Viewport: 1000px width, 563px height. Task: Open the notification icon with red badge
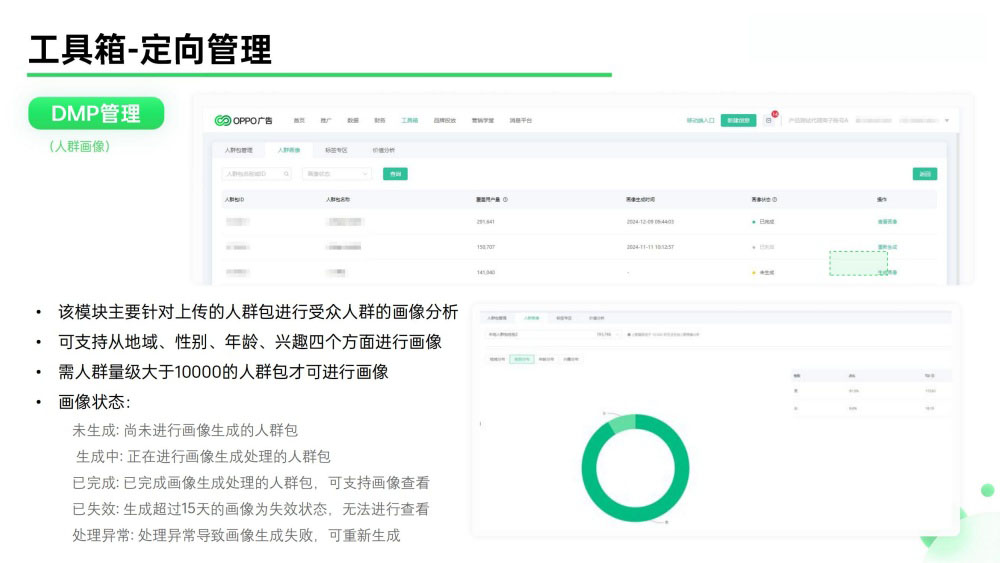click(769, 120)
